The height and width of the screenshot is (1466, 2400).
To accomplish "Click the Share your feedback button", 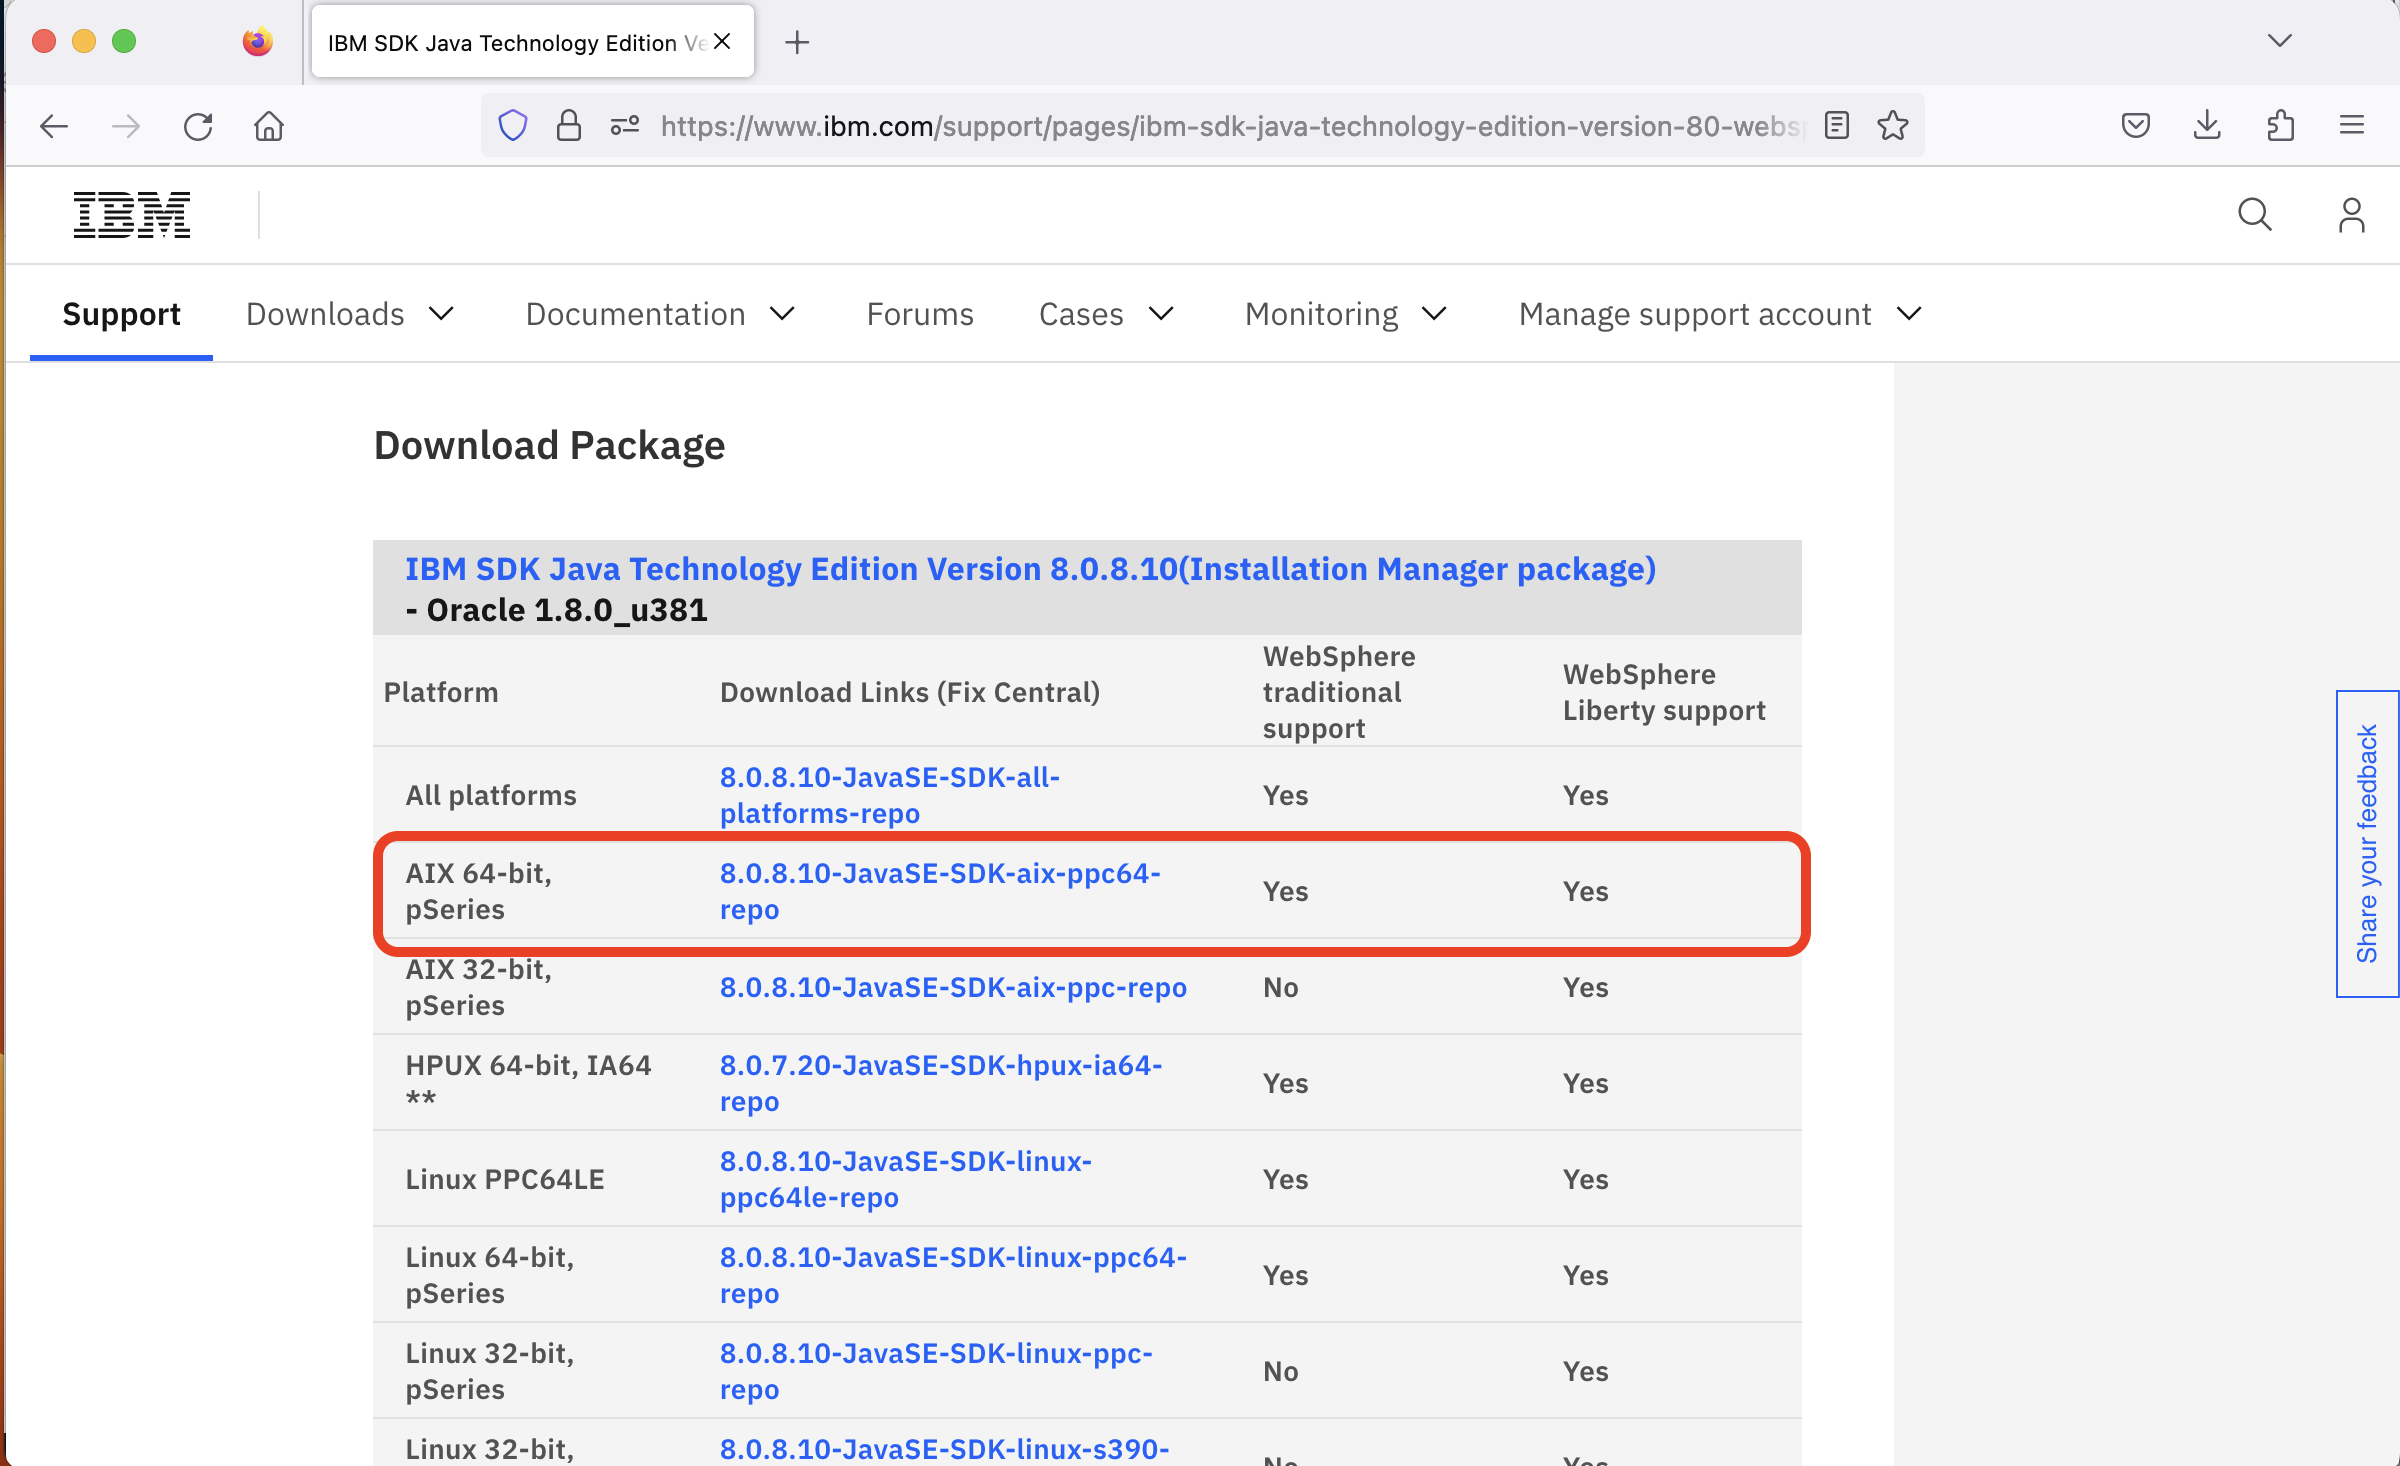I will (x=2366, y=843).
